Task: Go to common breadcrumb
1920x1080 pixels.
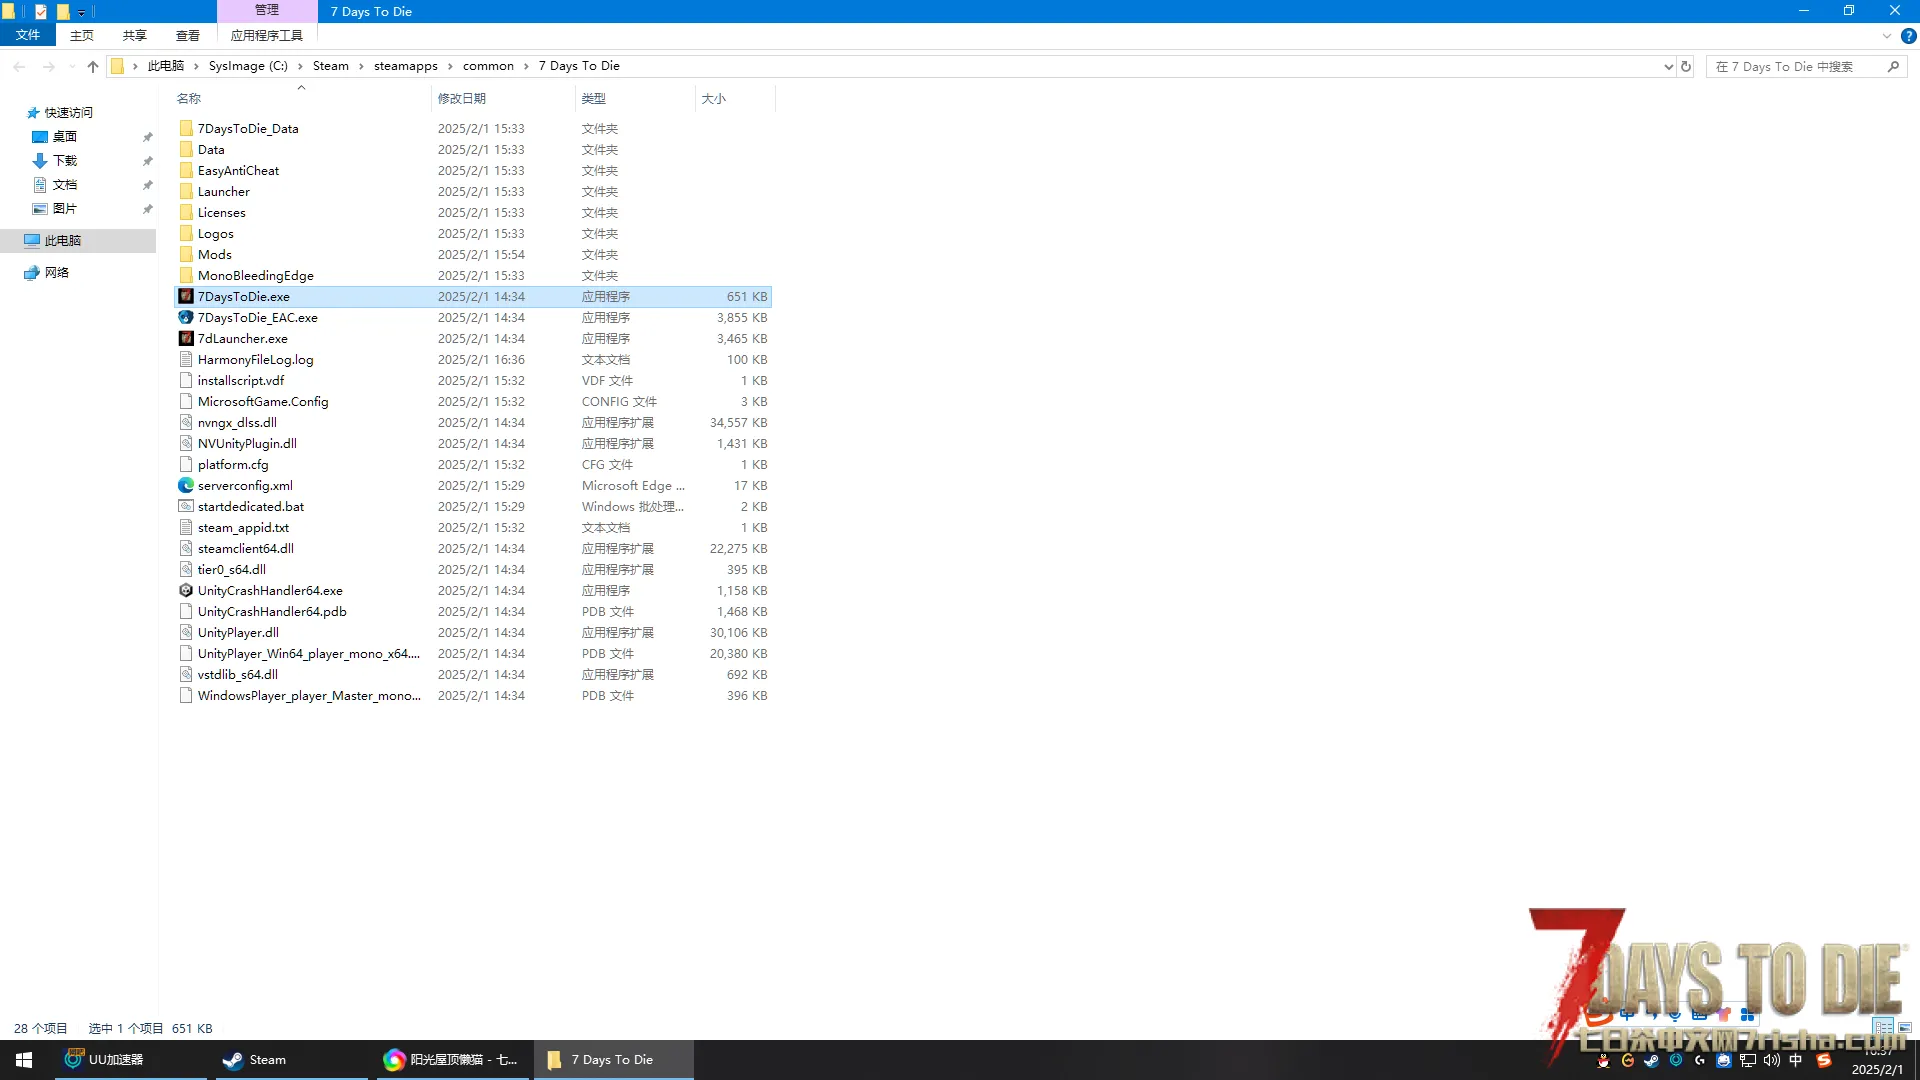Action: point(488,66)
